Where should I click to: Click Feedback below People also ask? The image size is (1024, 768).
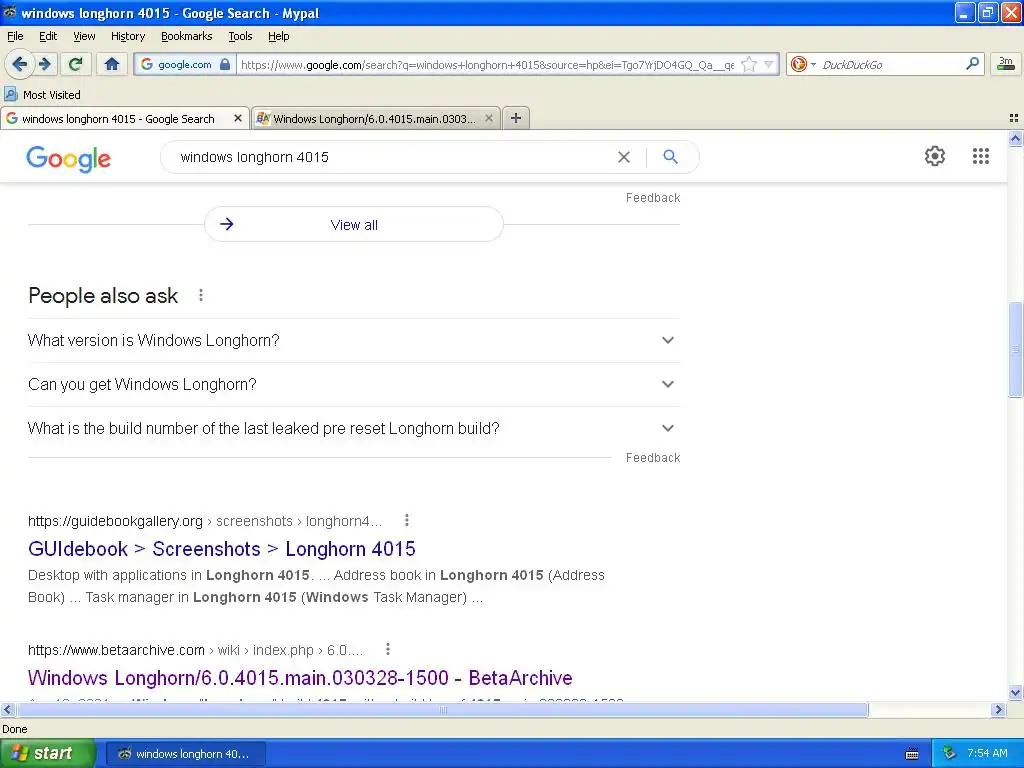[652, 458]
